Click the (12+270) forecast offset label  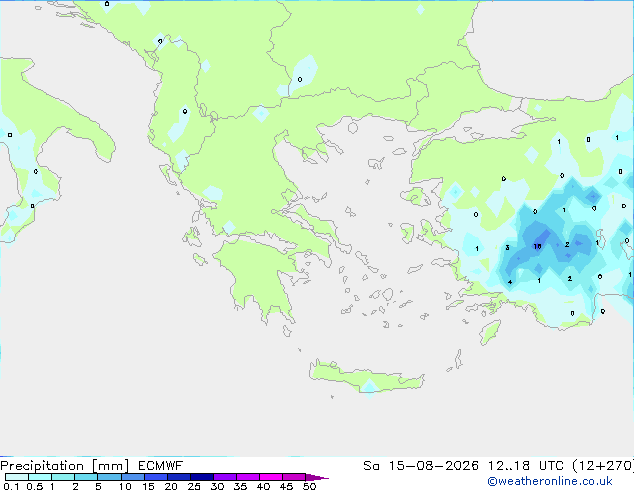[x=603, y=466]
